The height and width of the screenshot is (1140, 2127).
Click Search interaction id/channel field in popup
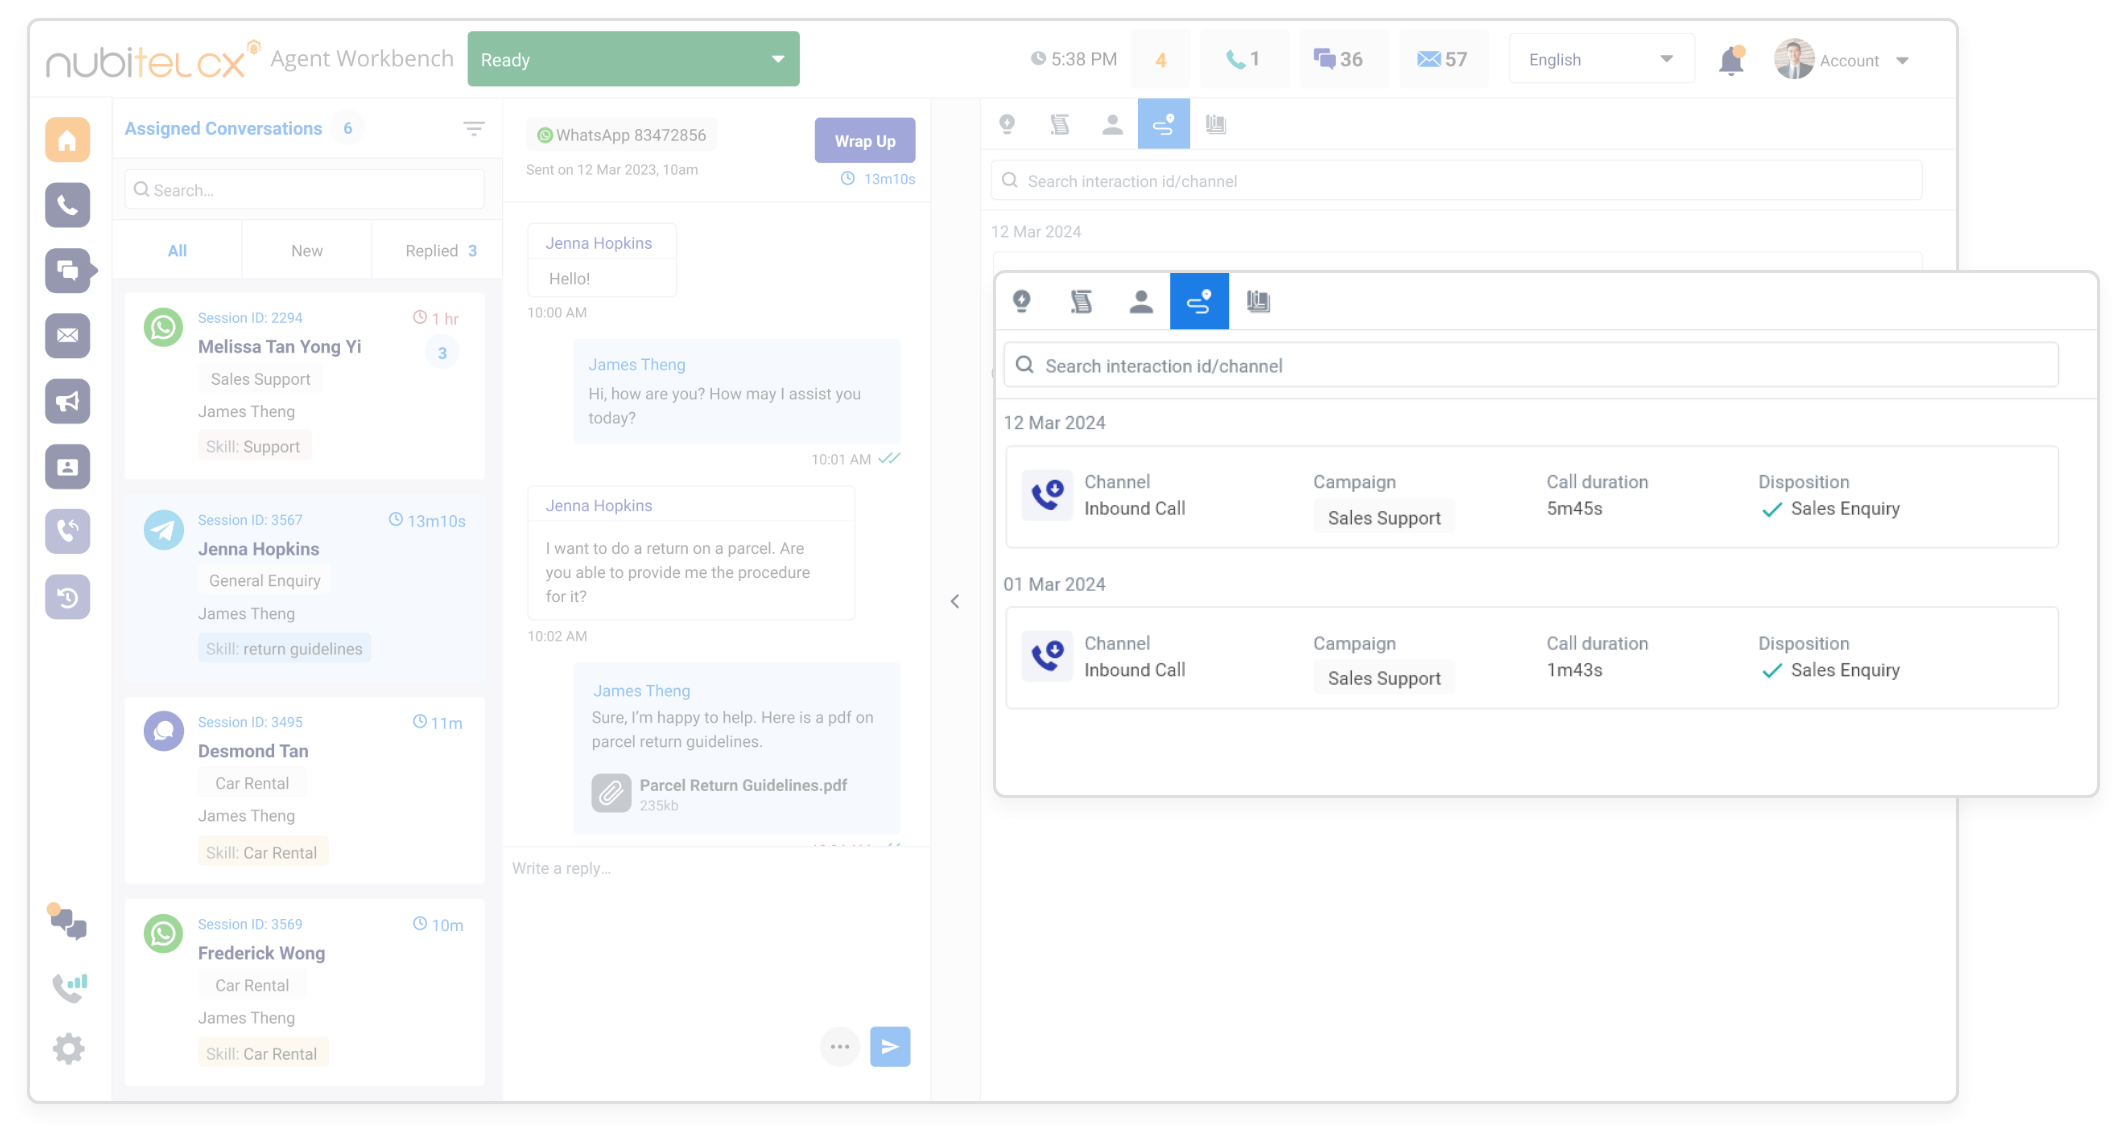(x=1530, y=366)
